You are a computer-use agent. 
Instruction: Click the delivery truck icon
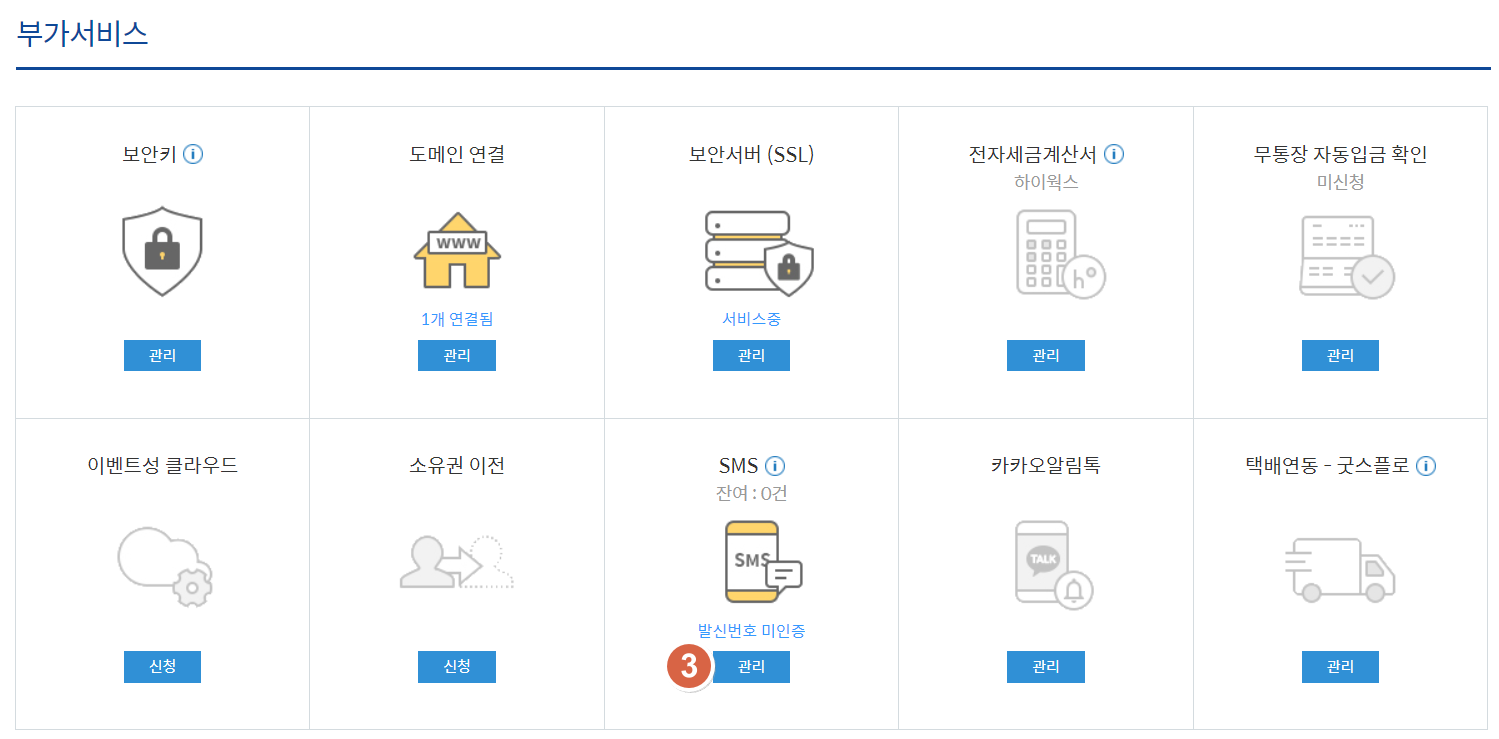(1339, 569)
